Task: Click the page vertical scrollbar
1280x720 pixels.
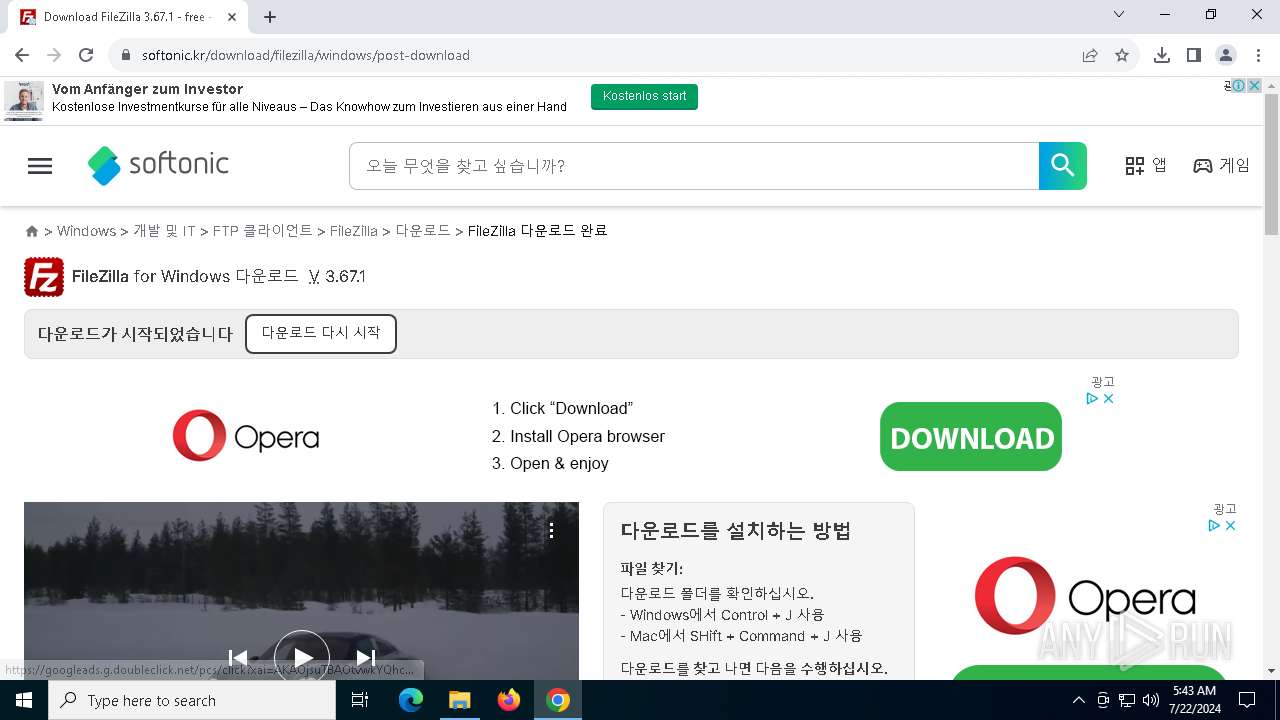Action: tap(1272, 167)
